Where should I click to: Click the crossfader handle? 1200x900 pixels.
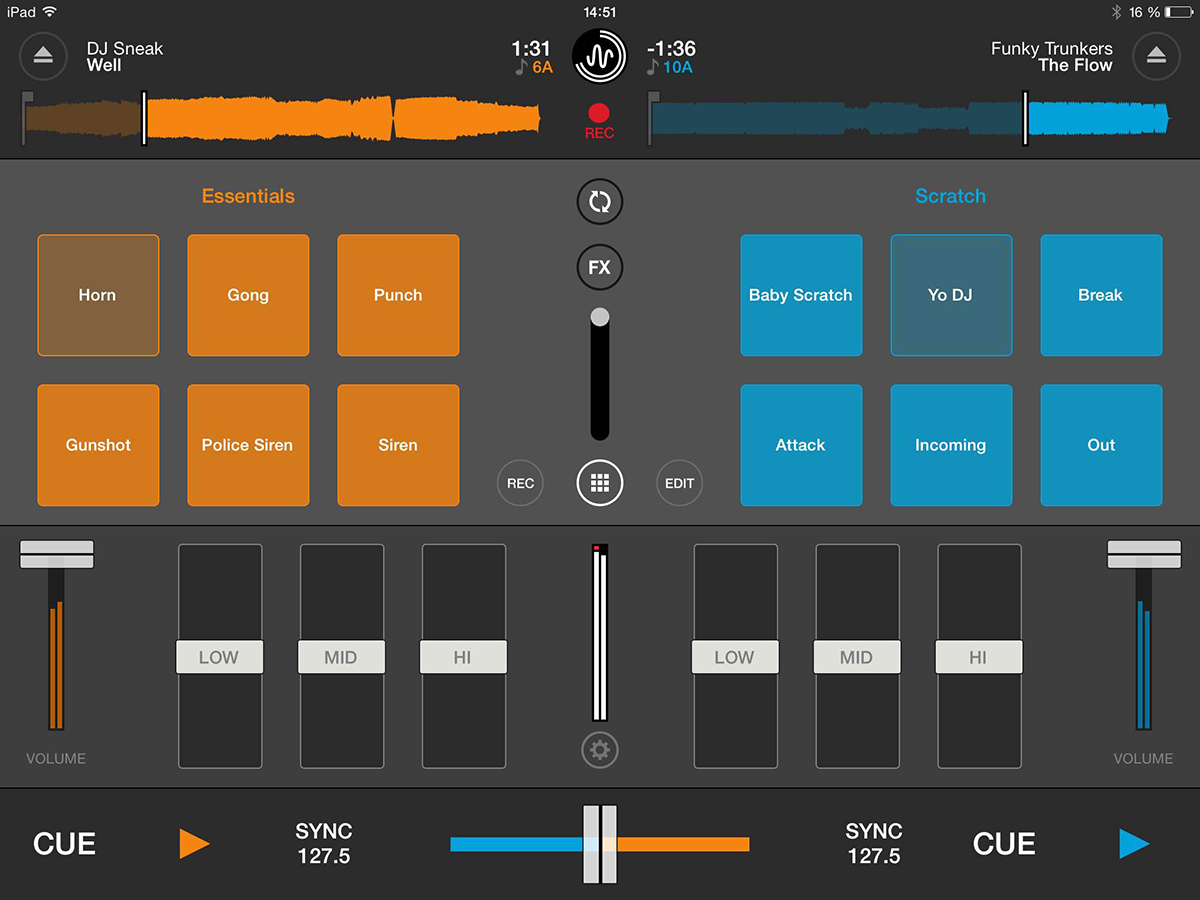pos(600,844)
